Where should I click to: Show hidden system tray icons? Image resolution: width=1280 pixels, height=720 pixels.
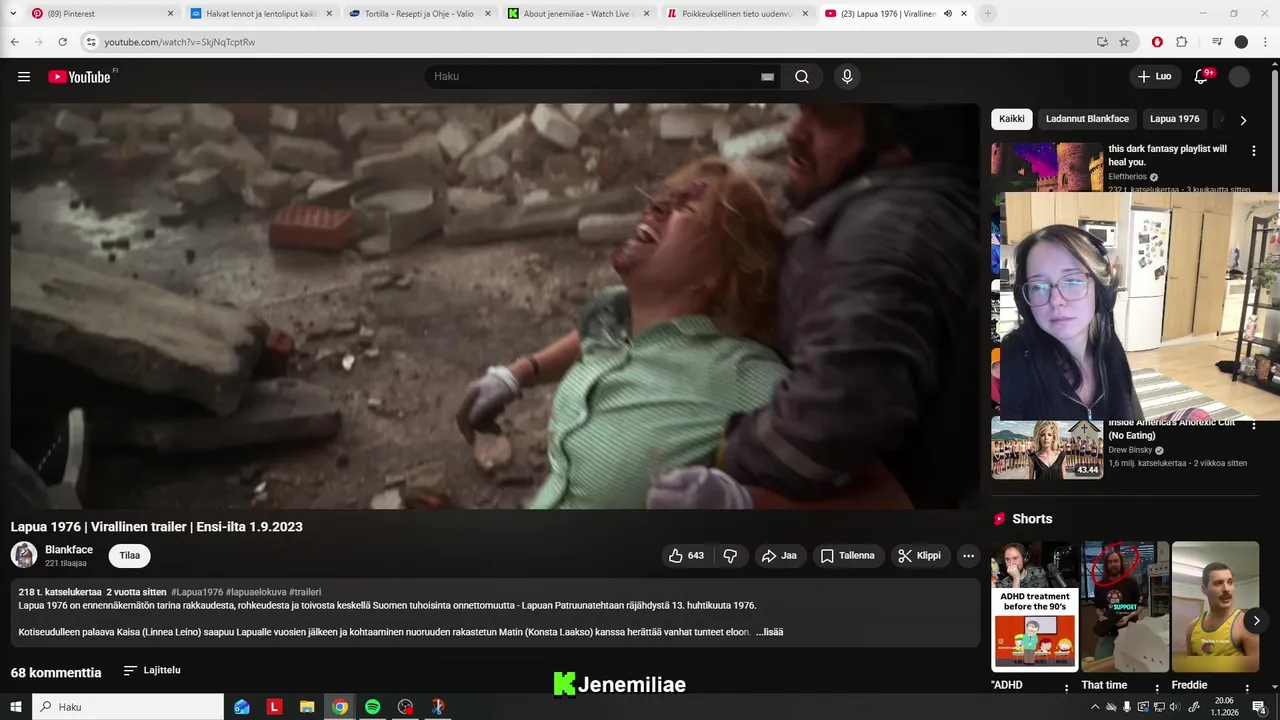coord(1095,707)
